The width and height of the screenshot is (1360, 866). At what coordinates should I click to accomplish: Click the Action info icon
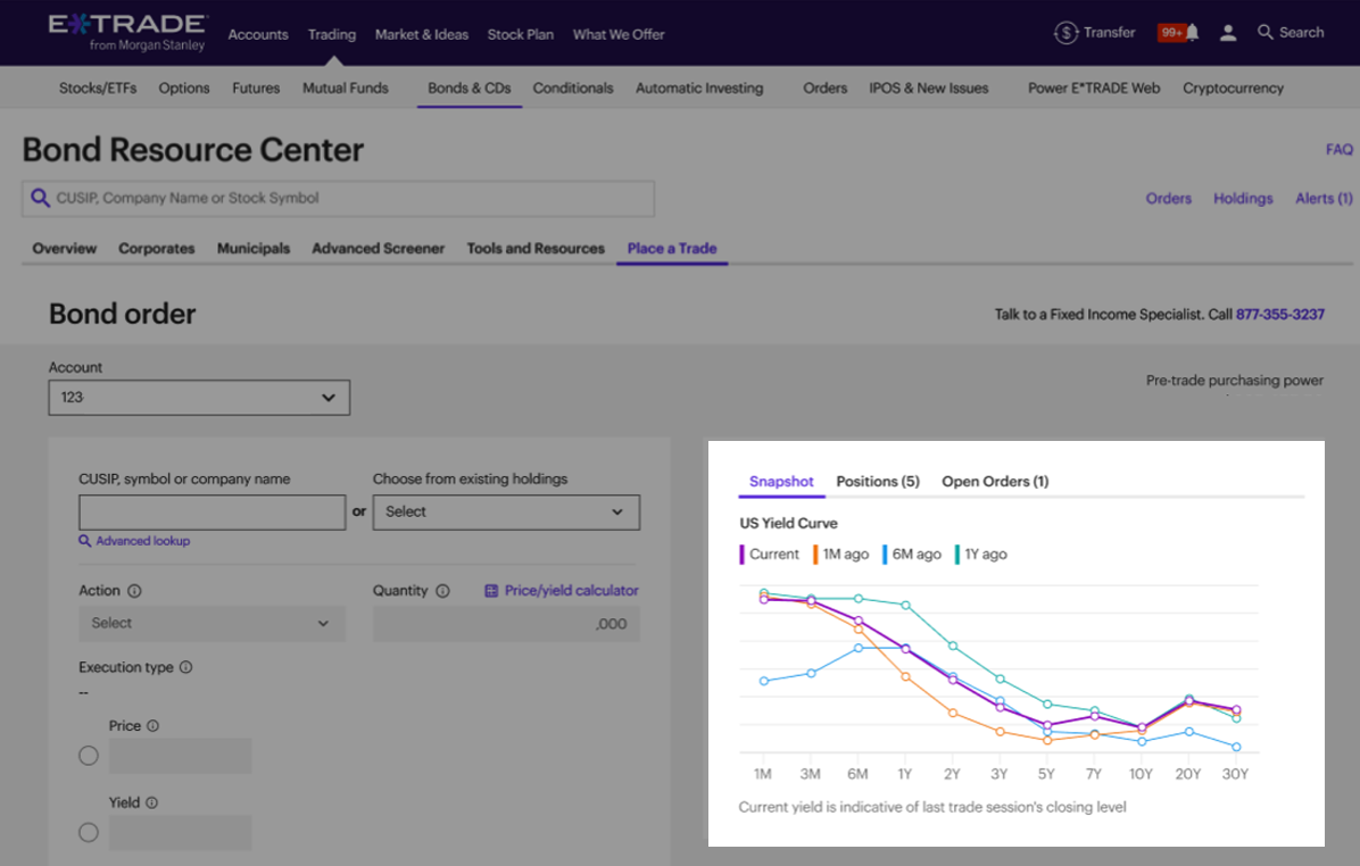tap(132, 590)
